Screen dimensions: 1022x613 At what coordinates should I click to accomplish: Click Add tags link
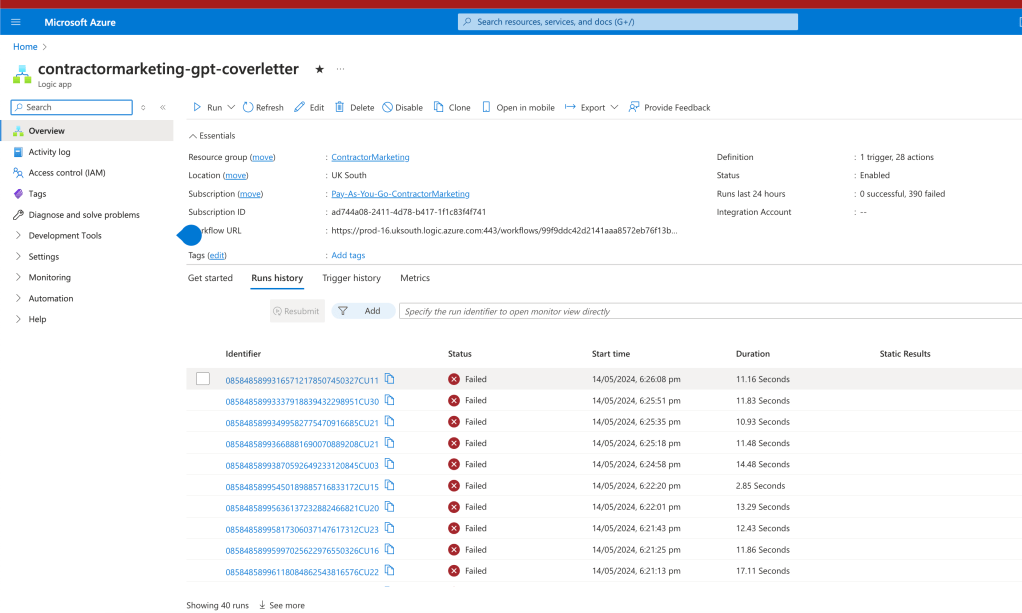click(x=348, y=255)
